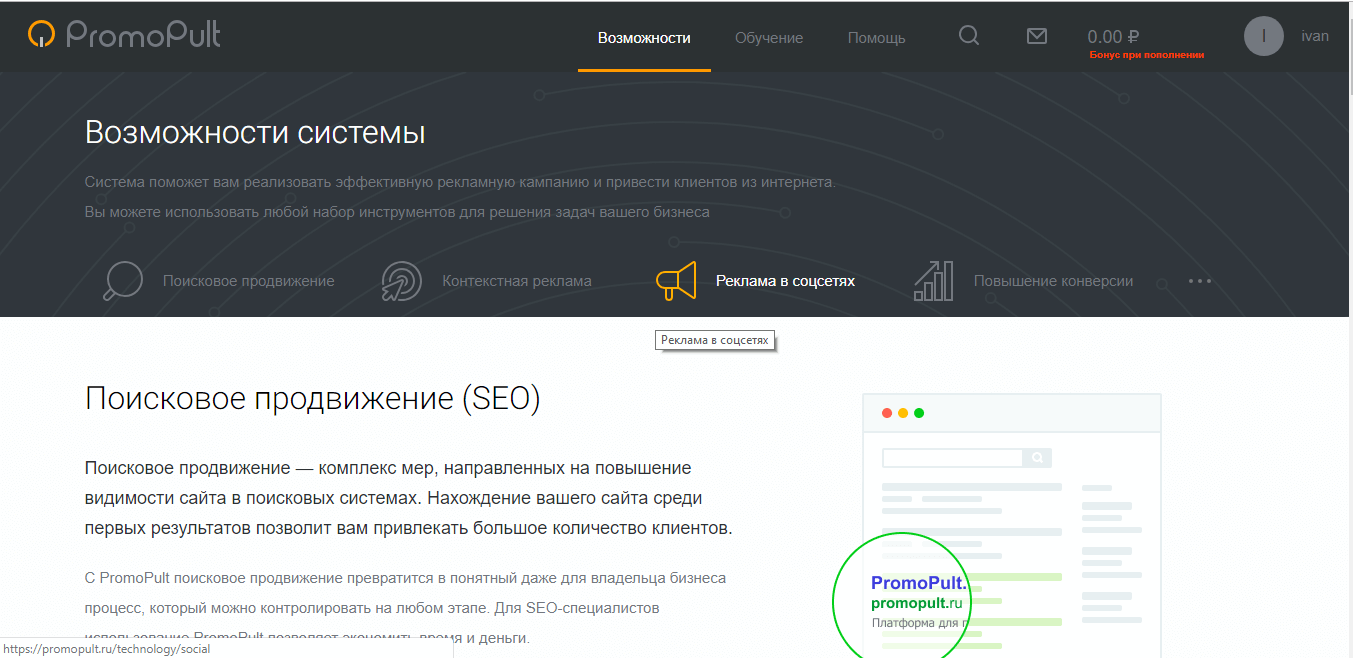This screenshot has height=658, width=1353.
Task: Click the target icon for Контекстная реклама
Action: pos(401,281)
